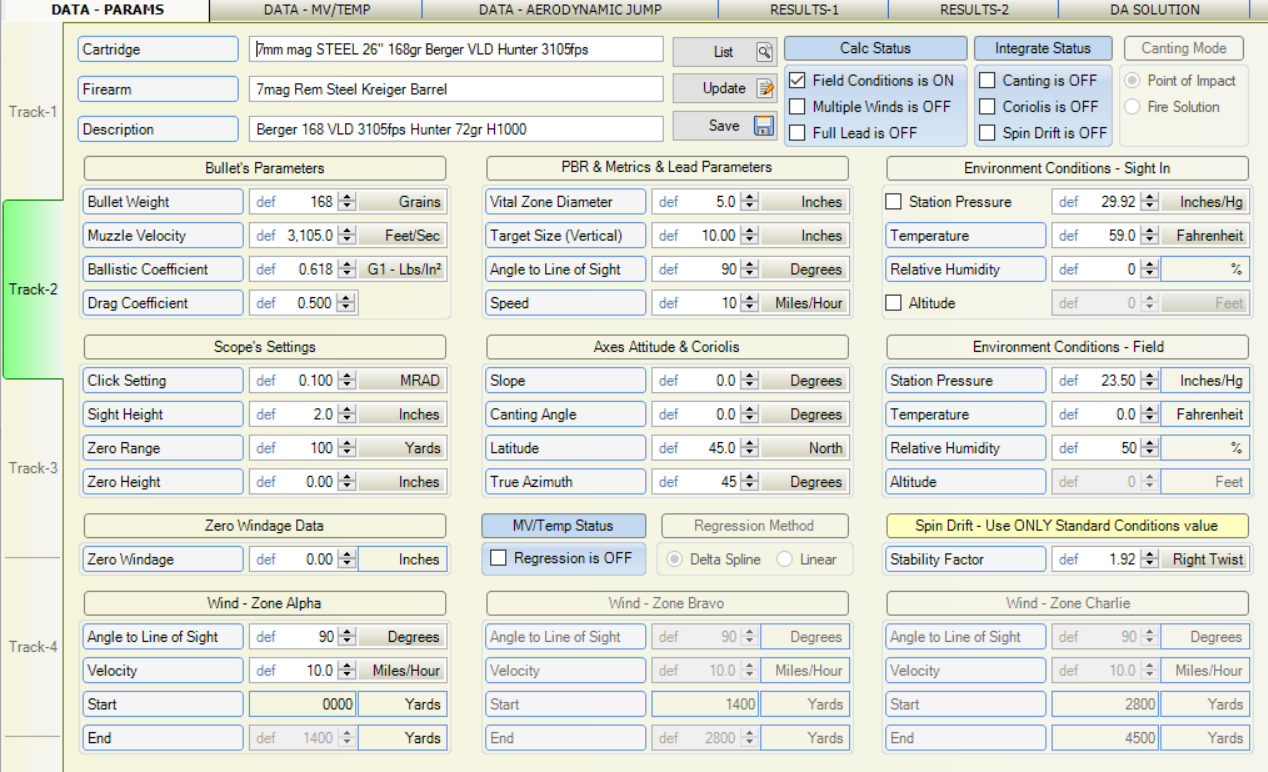This screenshot has width=1268, height=772.
Task: Change the Ballistic Coefficient G1 - Lbs/In² unit
Action: pos(402,270)
